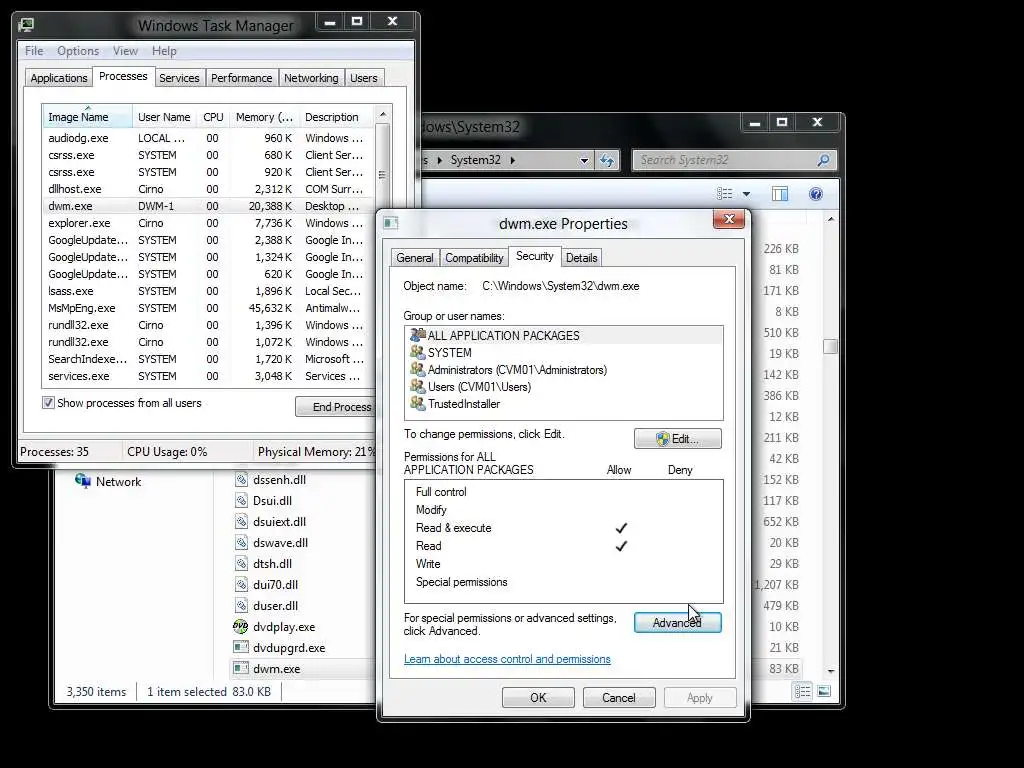
Task: Click the End Process button
Action: tap(336, 407)
